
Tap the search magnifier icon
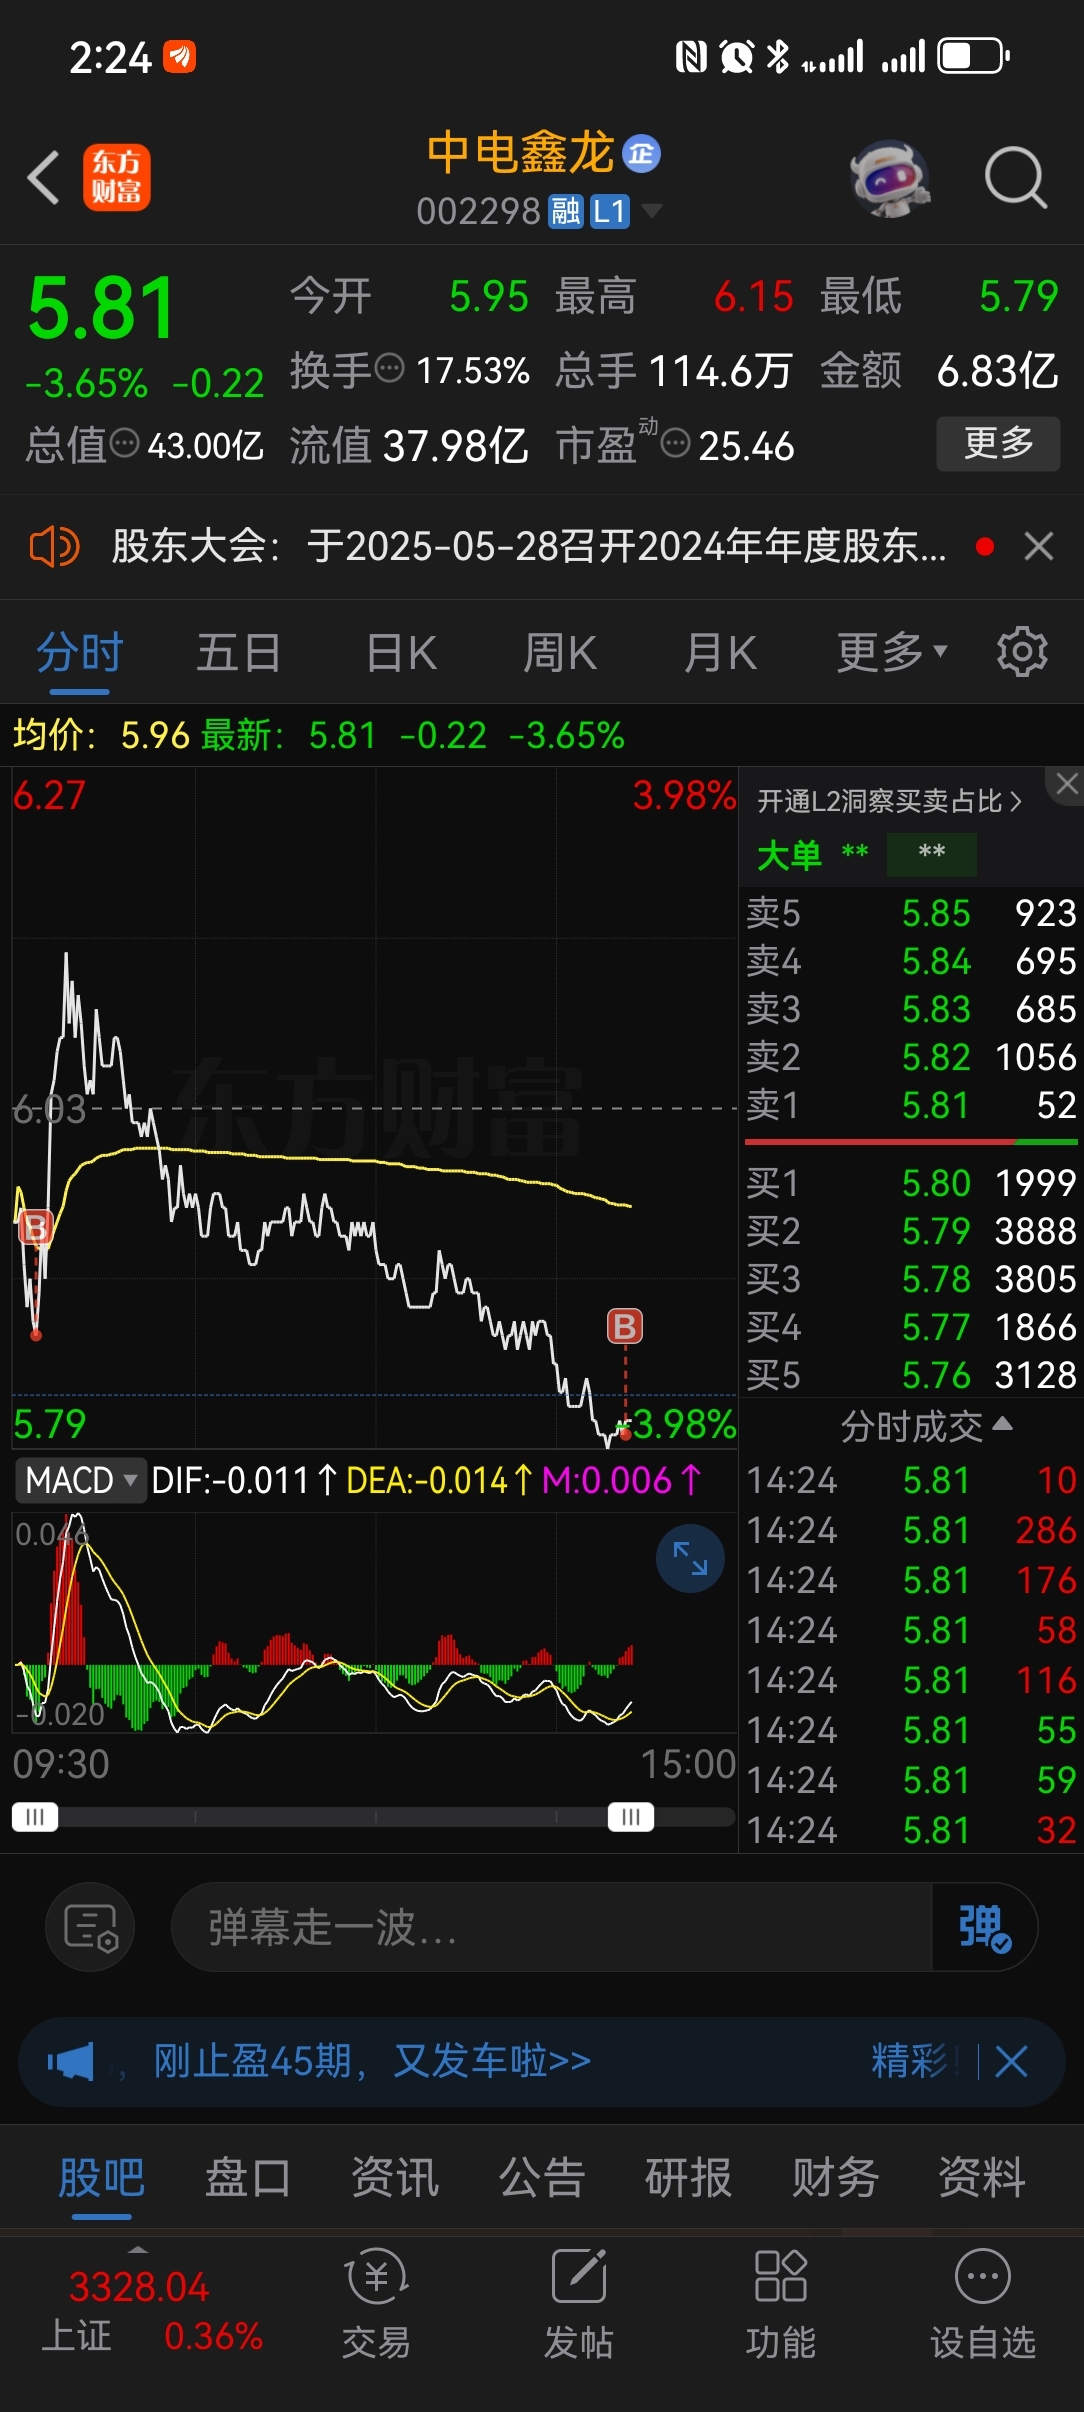[x=1015, y=178]
